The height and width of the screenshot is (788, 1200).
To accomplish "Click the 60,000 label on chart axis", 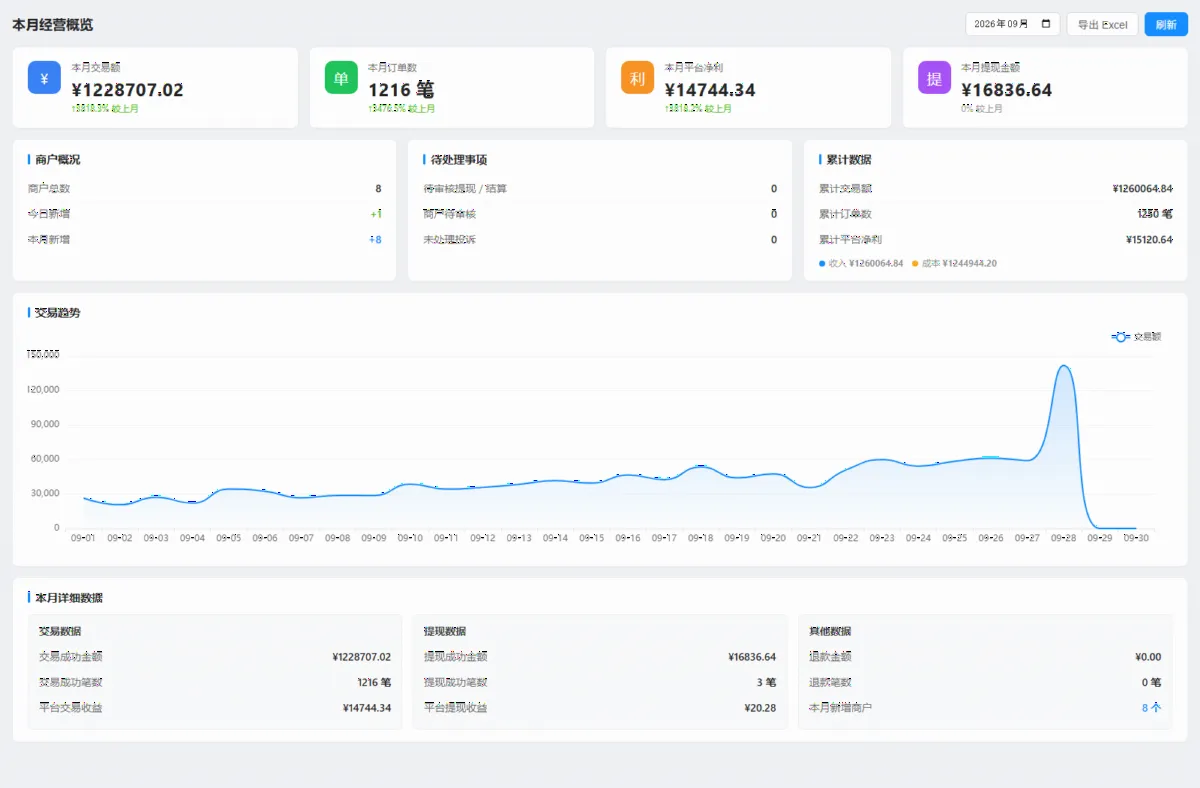I will (43, 458).
